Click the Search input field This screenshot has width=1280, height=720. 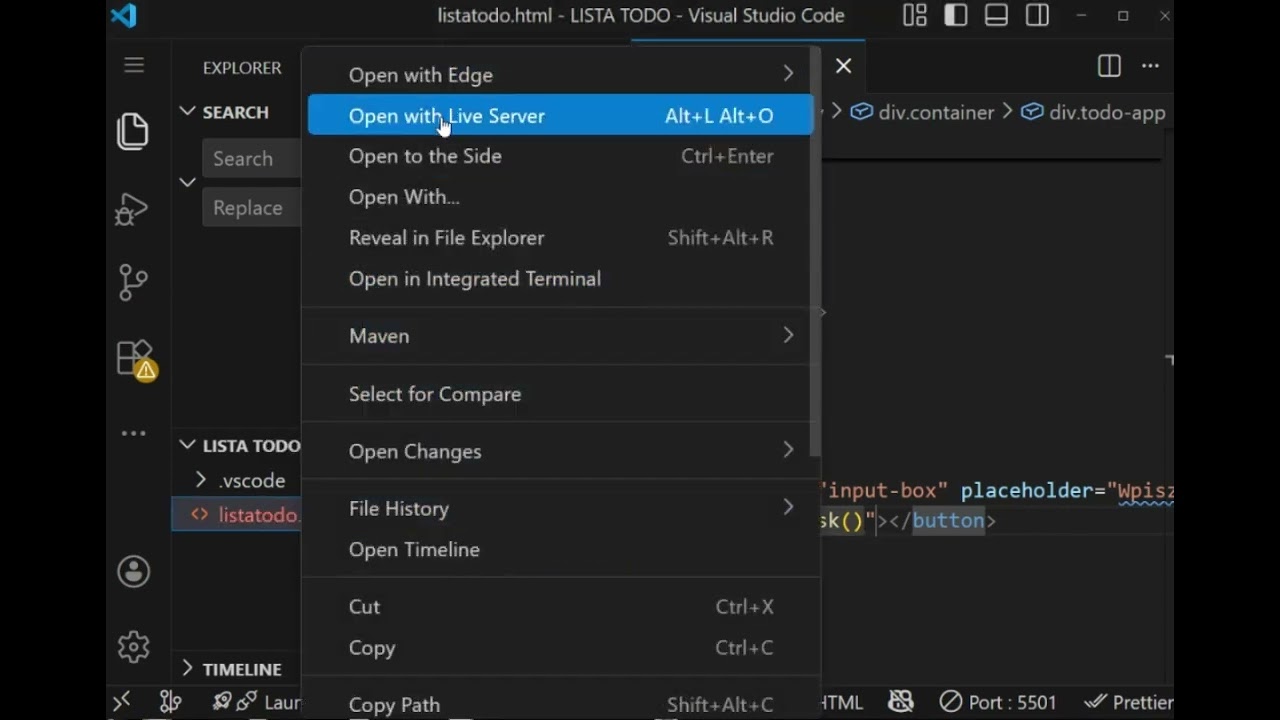tap(252, 158)
